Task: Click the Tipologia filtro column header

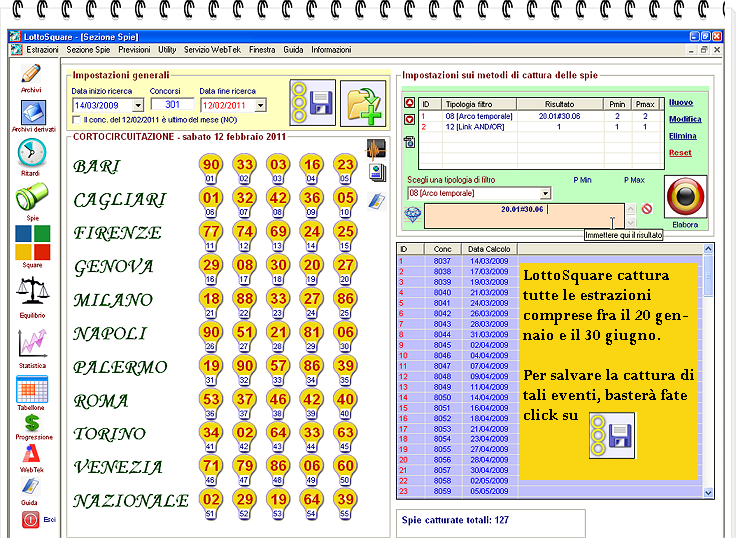Action: (479, 104)
